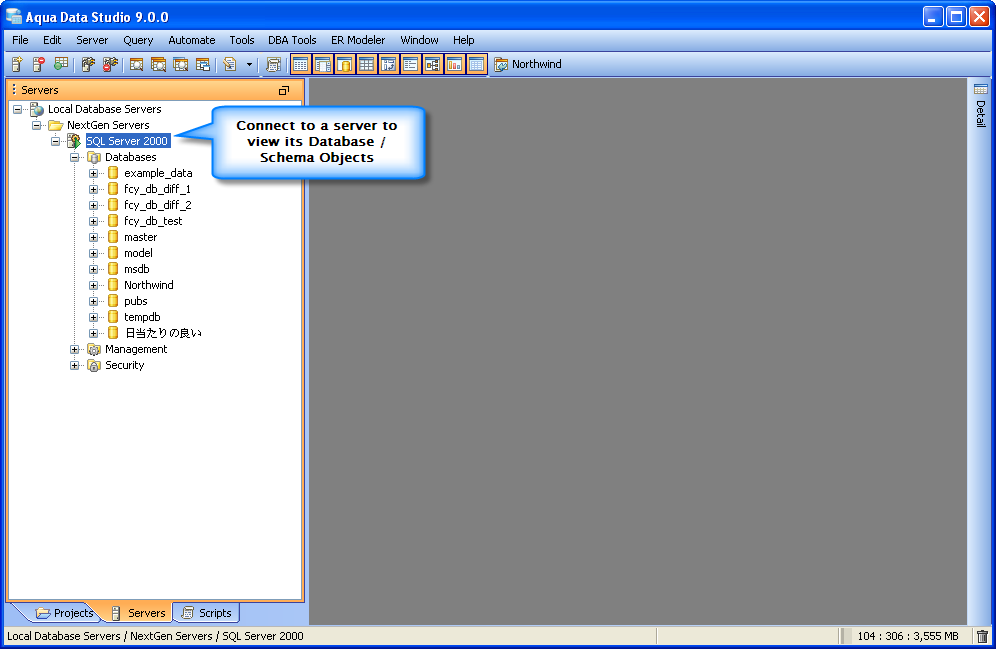
Task: Click the register server icon with star
Action: pos(17,64)
